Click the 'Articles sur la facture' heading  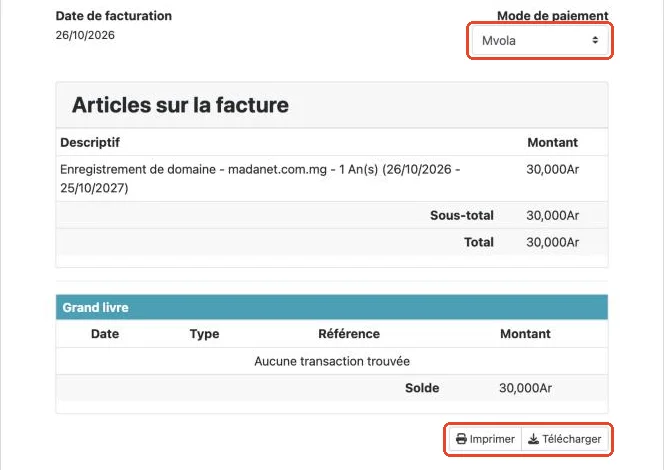point(180,105)
